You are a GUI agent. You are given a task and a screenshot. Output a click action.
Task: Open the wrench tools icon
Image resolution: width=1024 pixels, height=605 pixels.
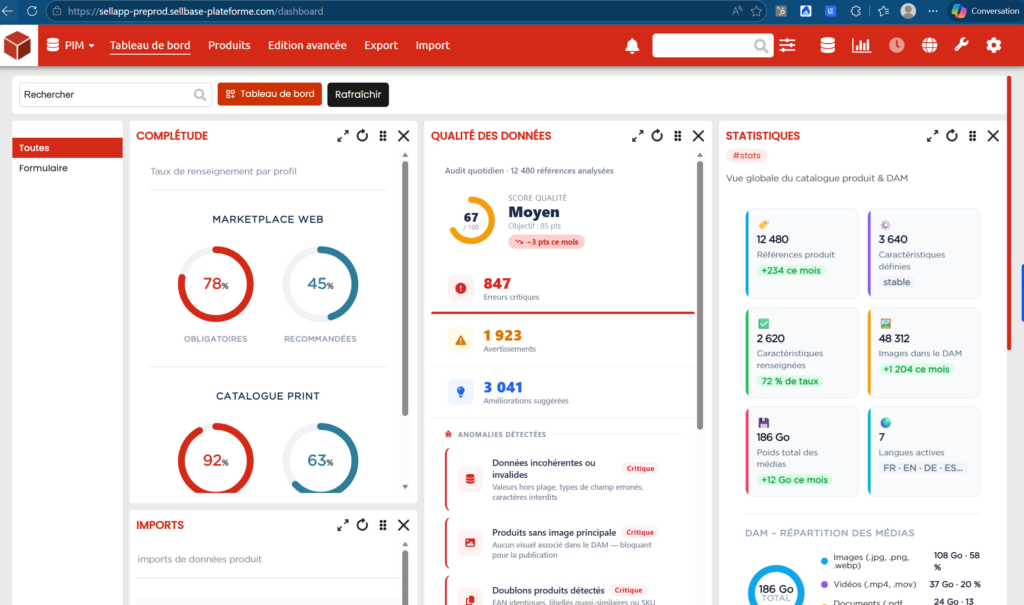[962, 46]
